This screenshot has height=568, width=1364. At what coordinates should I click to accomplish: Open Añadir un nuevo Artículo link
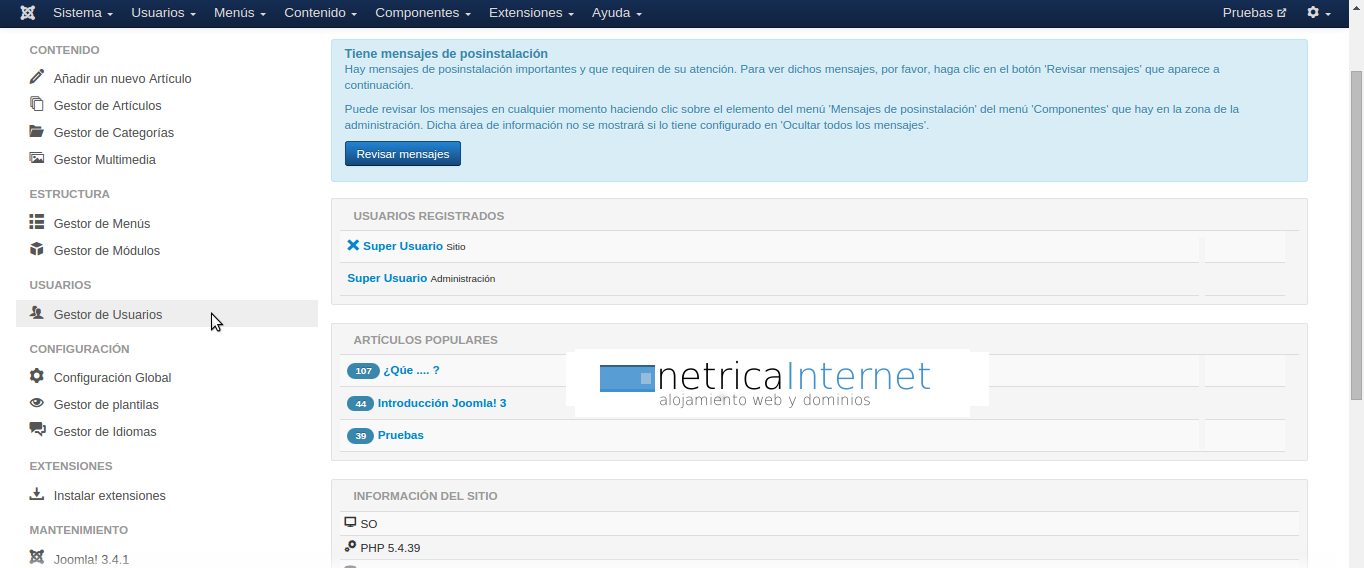[122, 78]
